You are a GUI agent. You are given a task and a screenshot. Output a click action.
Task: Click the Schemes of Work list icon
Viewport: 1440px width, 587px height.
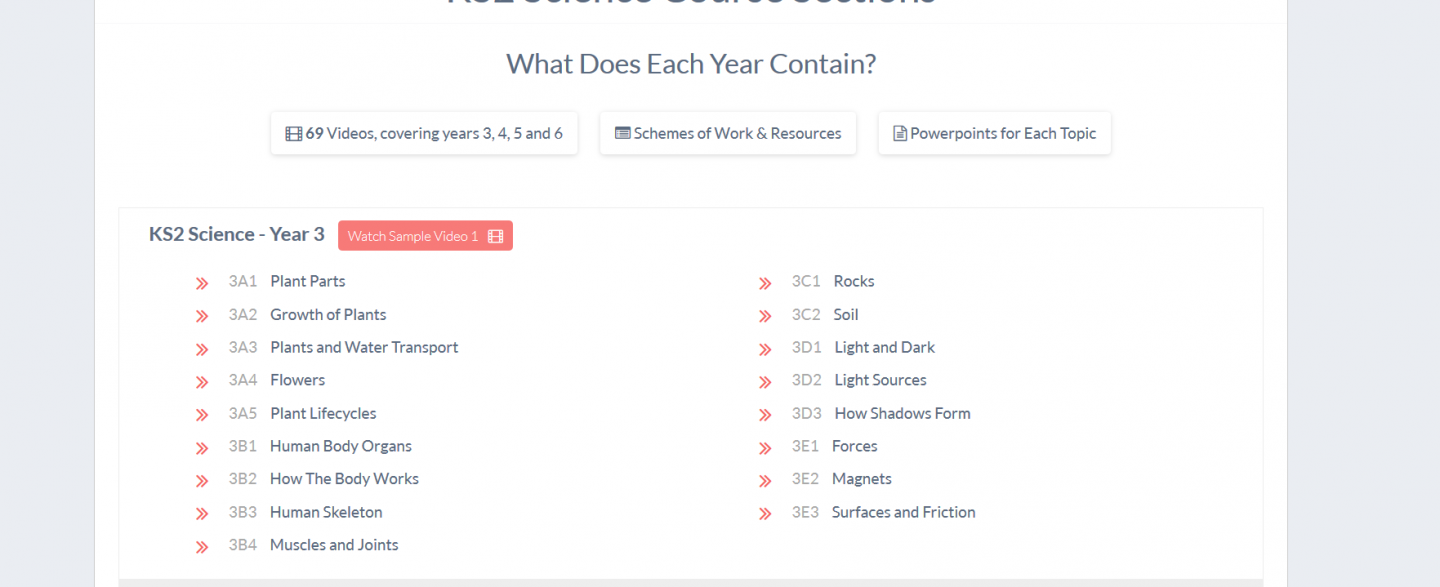tap(622, 133)
